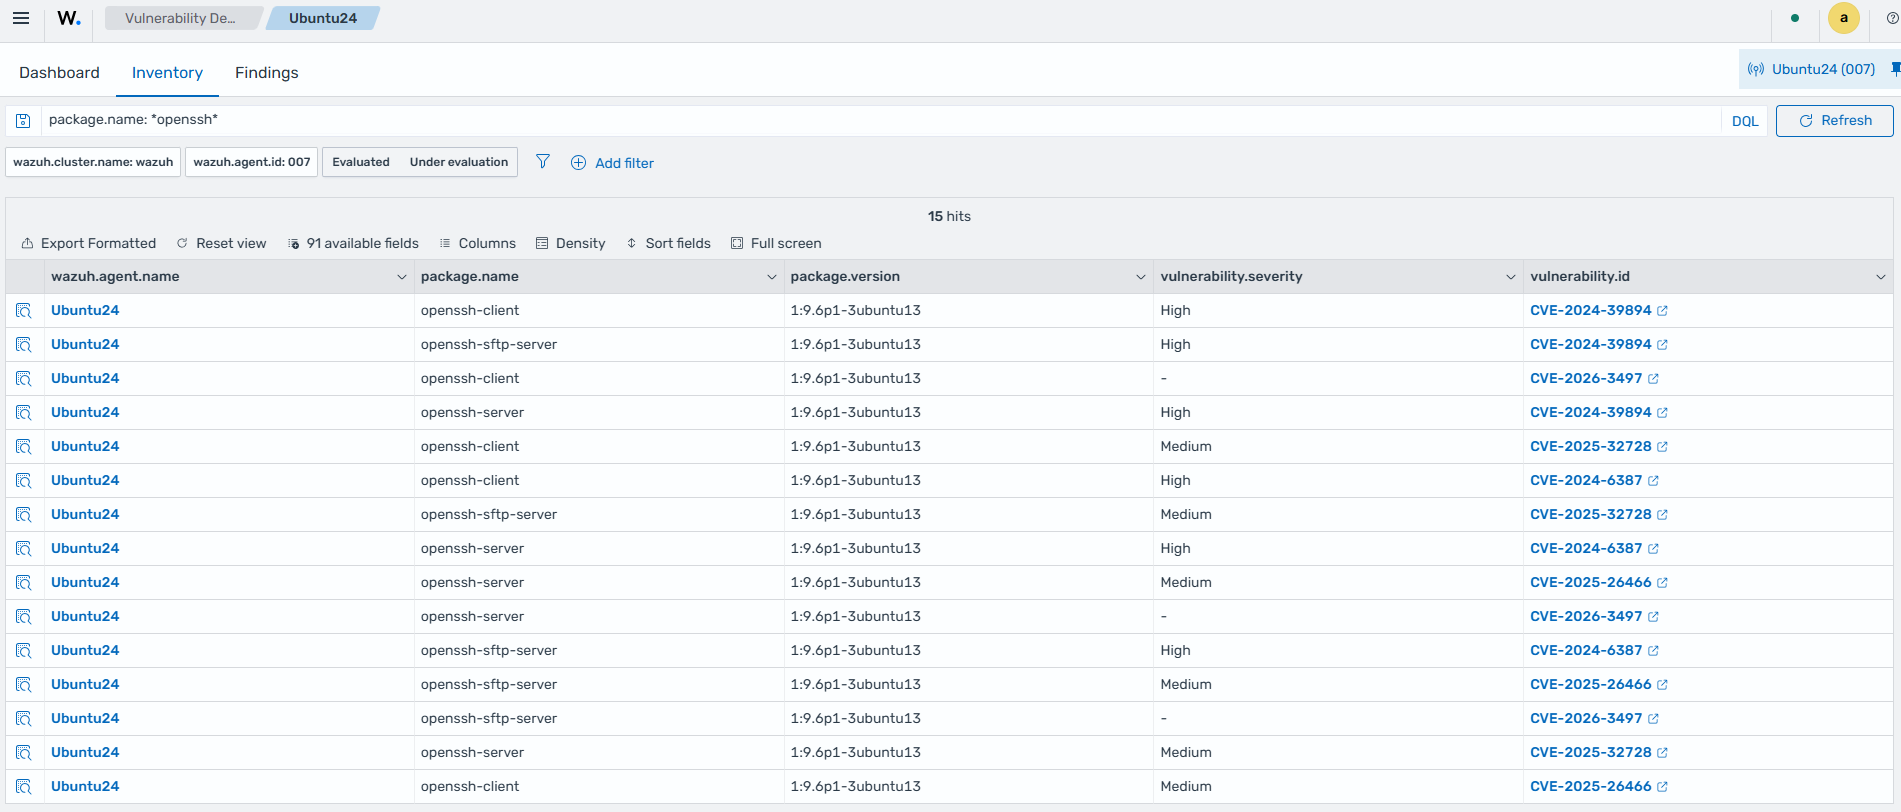Switch to the Dashboard tab

59,73
